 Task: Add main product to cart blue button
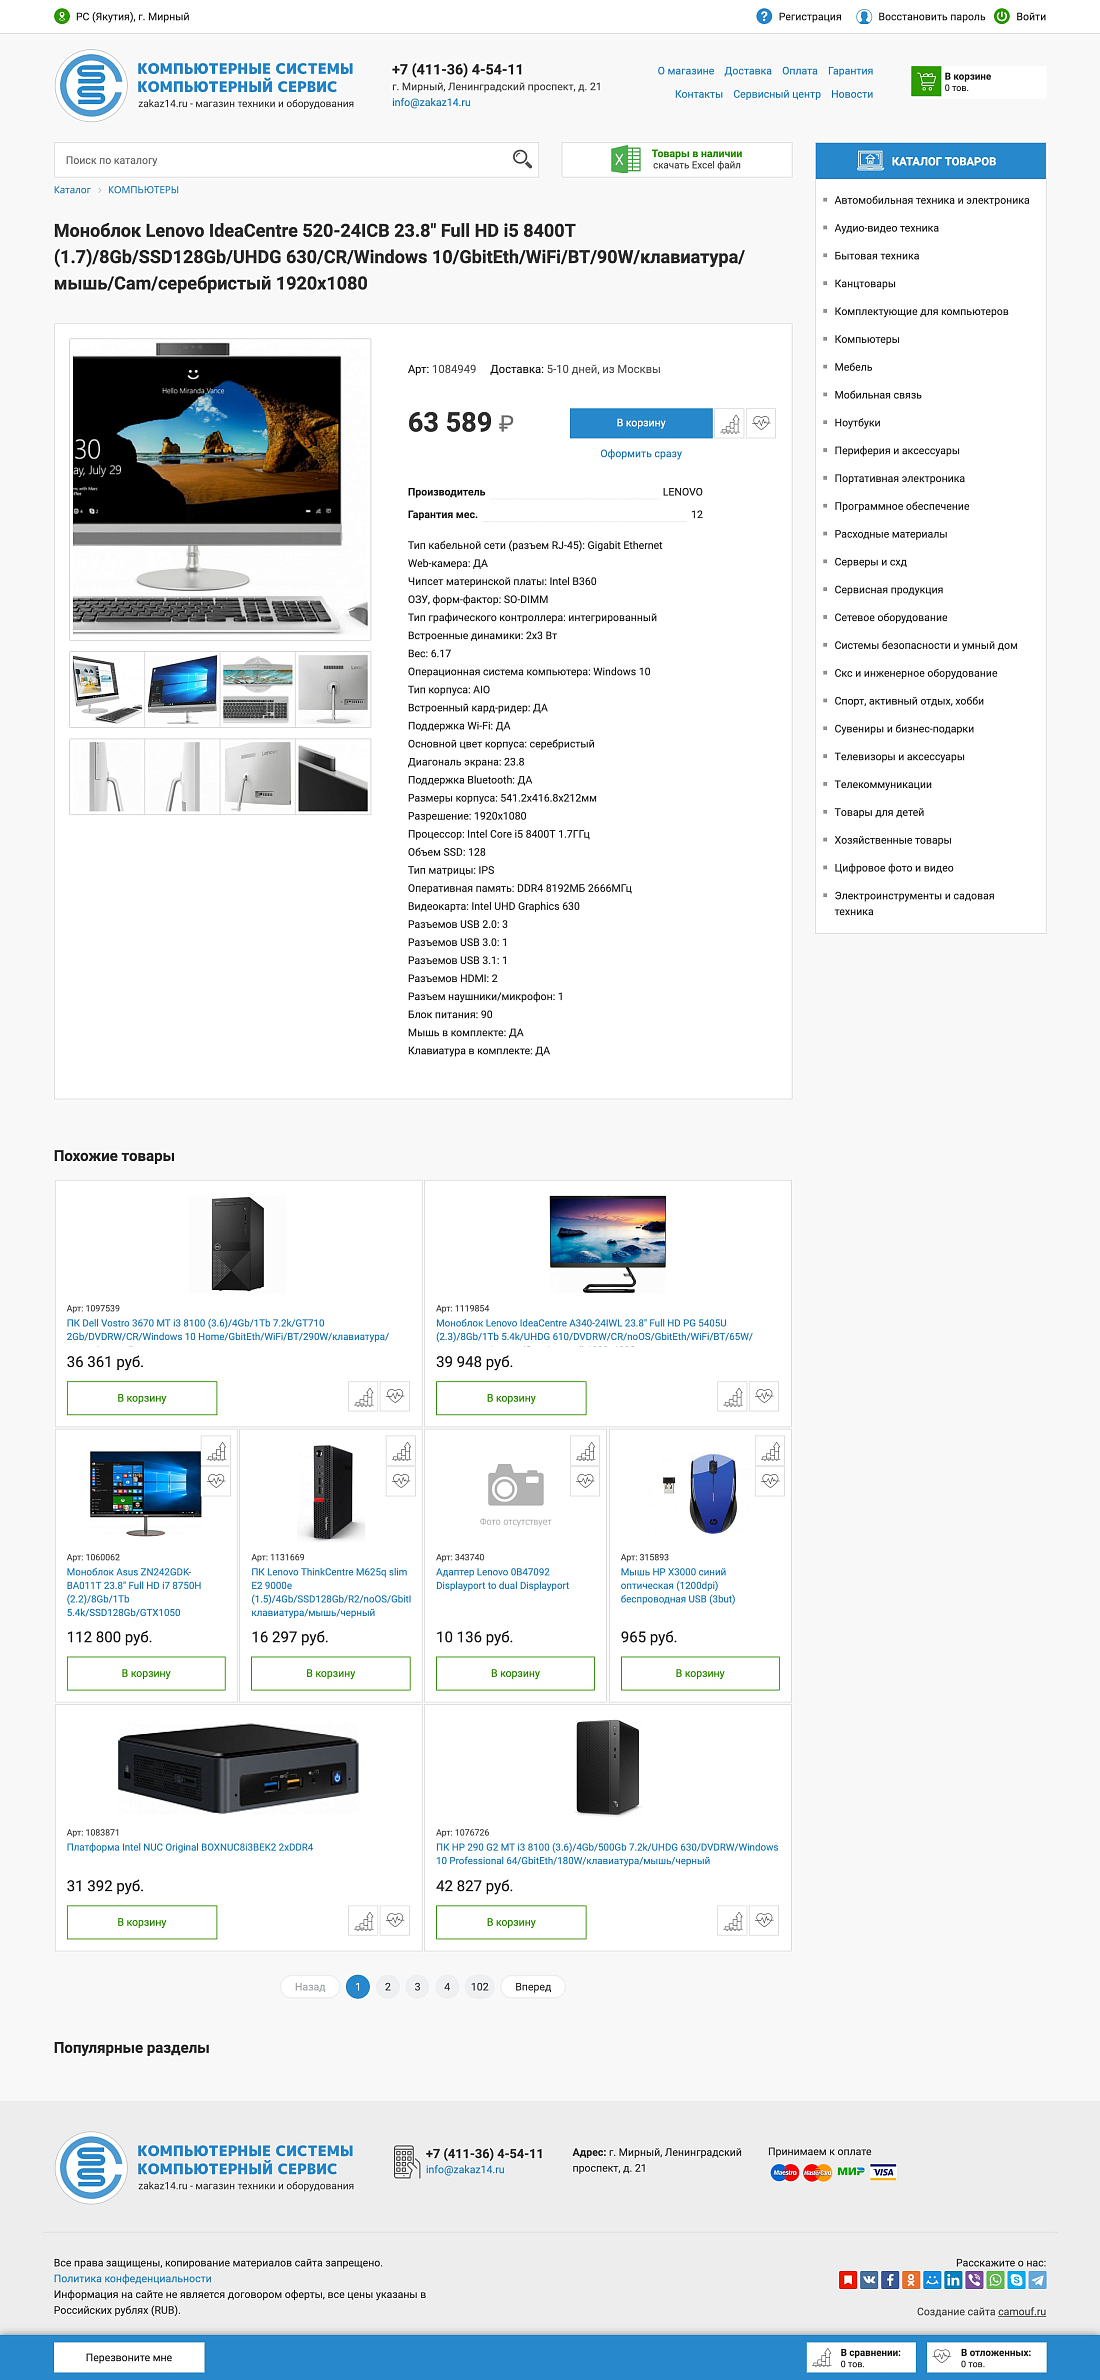coord(641,423)
